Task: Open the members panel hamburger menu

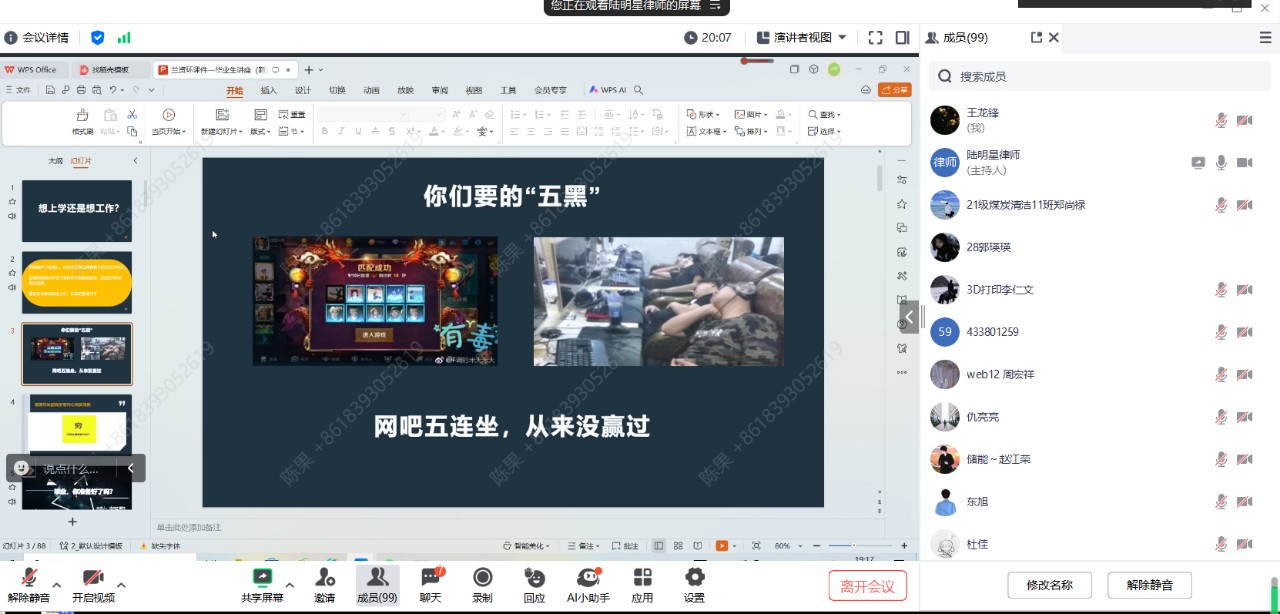Action: pos(1265,38)
